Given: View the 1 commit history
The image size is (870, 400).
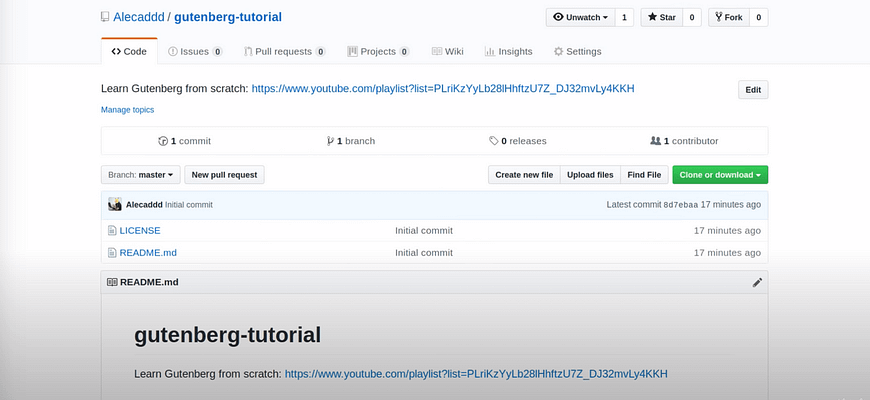Looking at the screenshot, I should [x=184, y=141].
